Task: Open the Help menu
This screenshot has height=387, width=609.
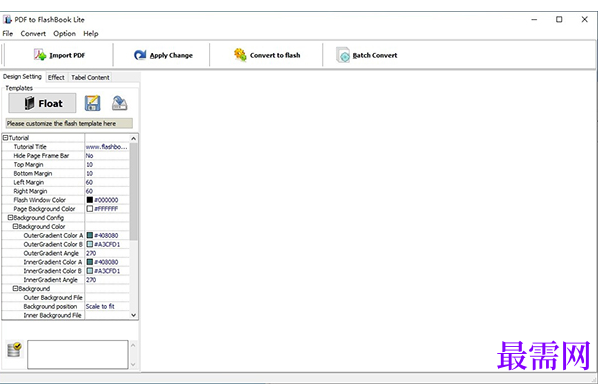Action: pos(90,34)
